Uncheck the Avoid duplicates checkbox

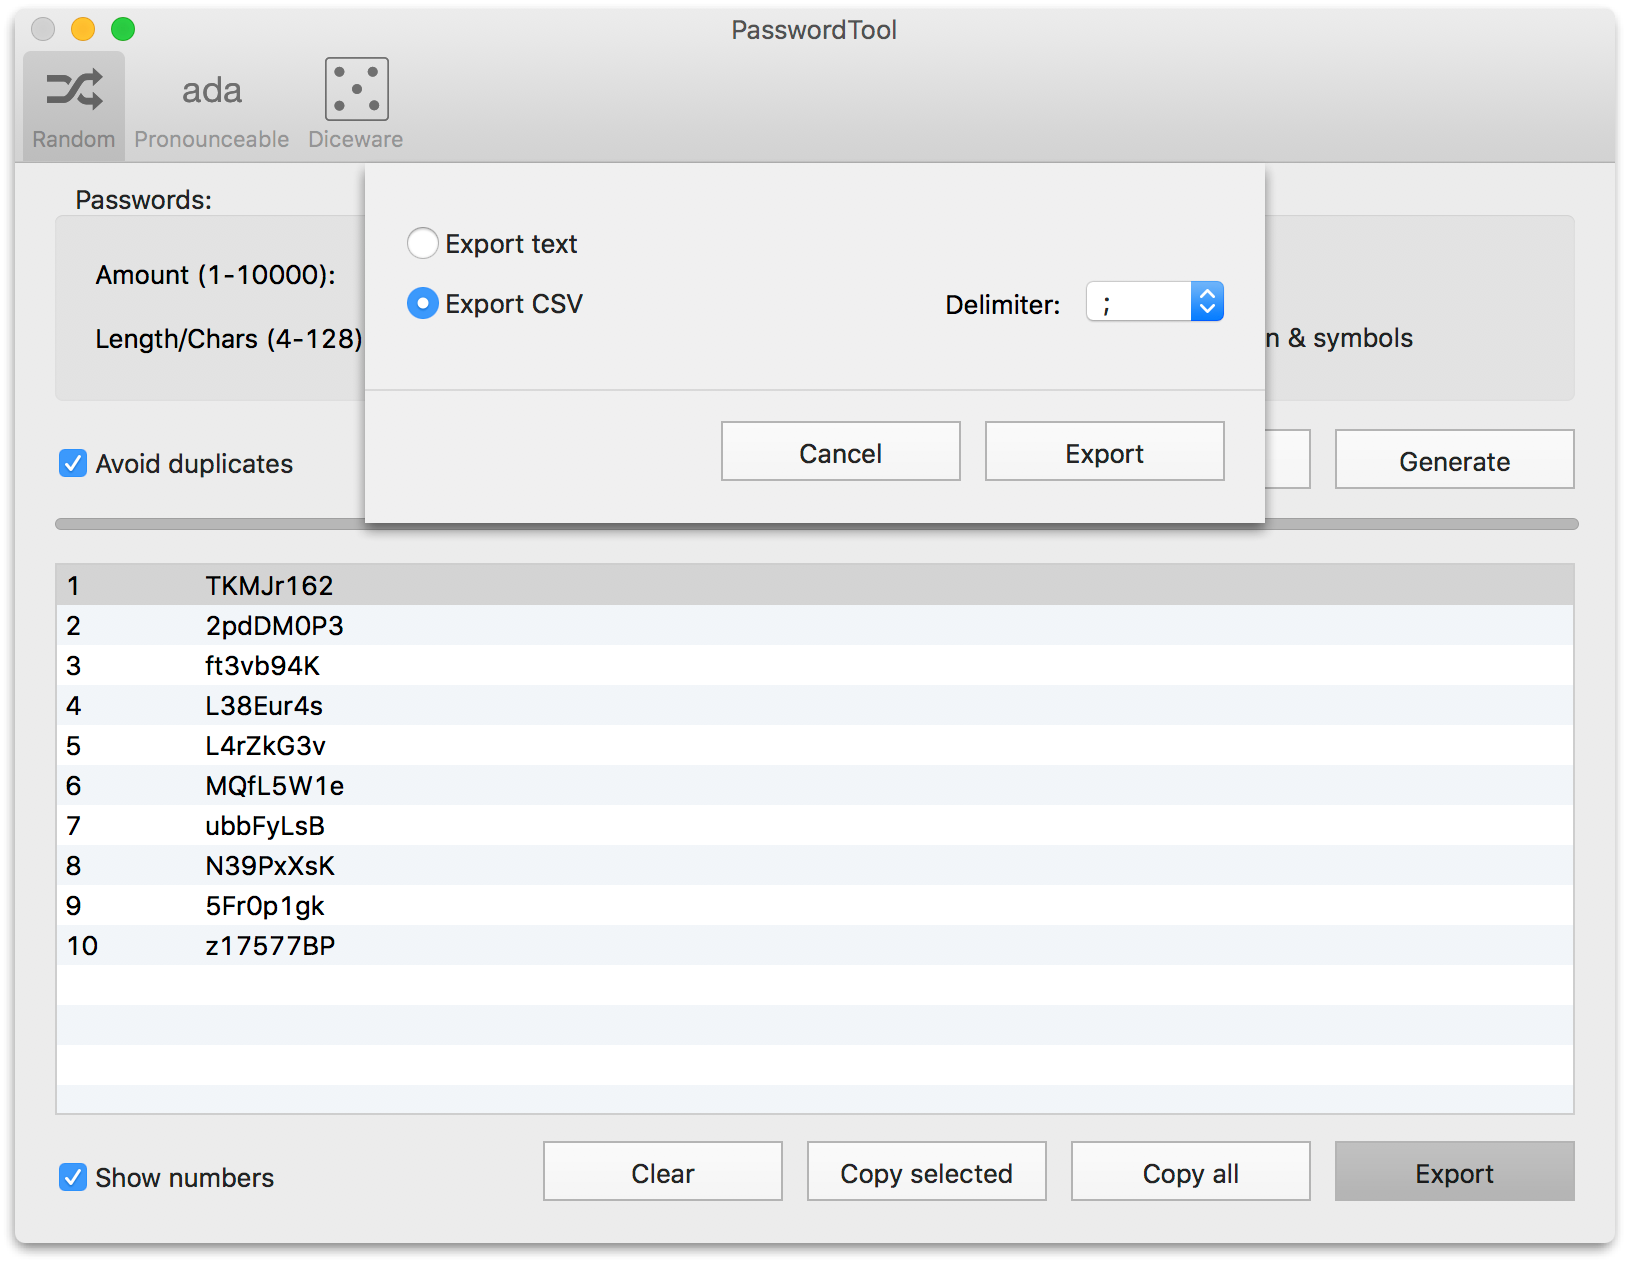tap(71, 462)
